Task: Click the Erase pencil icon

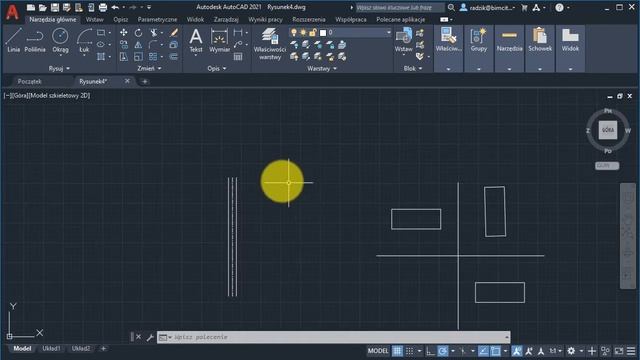Action: [174, 32]
